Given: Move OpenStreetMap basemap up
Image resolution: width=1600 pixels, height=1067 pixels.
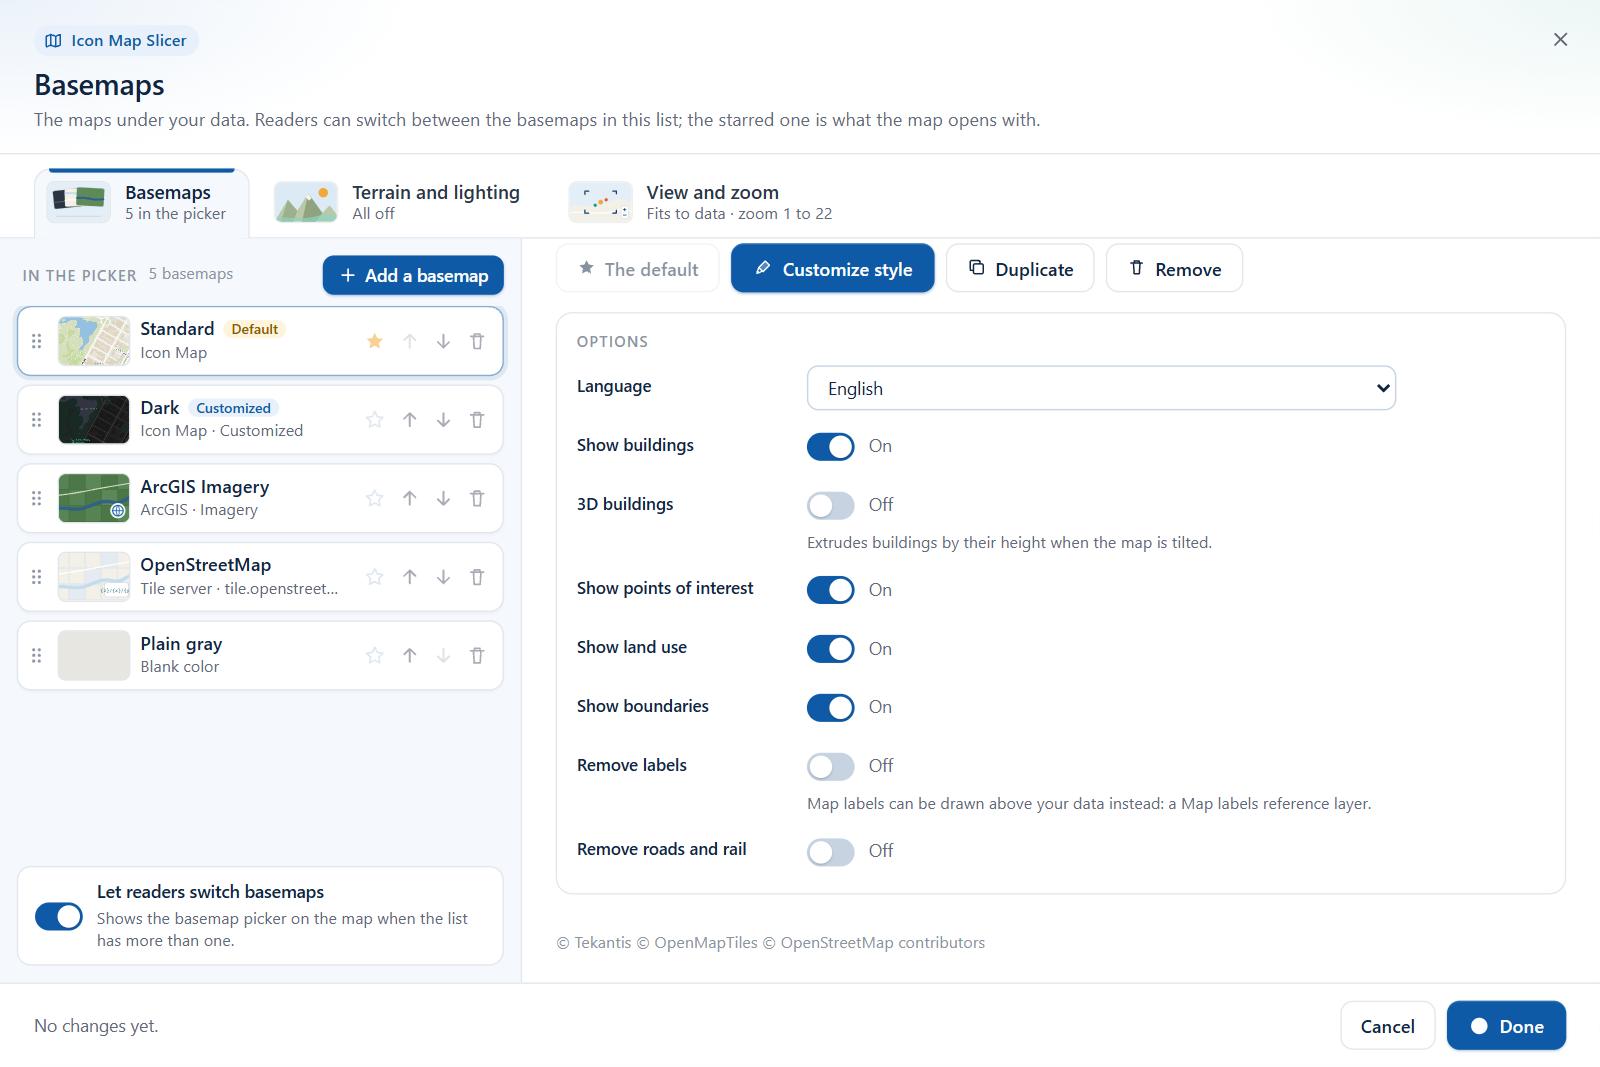Looking at the screenshot, I should pyautogui.click(x=410, y=577).
